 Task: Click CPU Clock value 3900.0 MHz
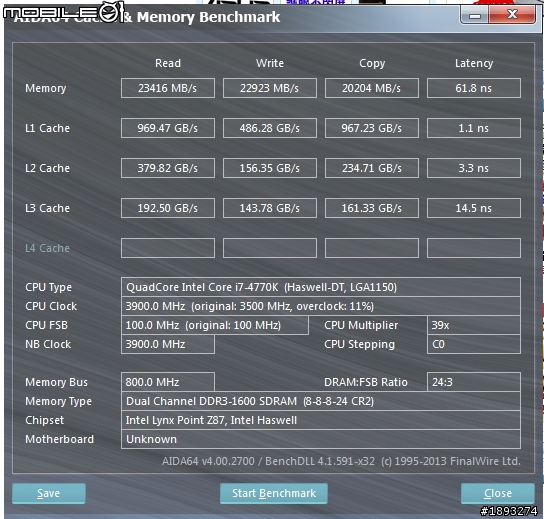[x=321, y=306]
